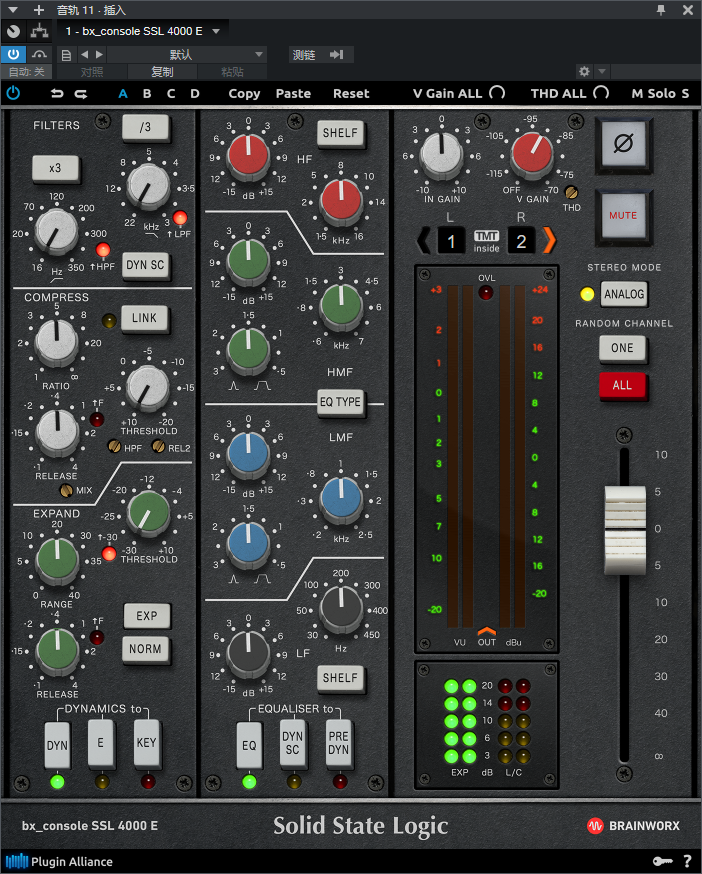This screenshot has height=874, width=702.
Task: Expand the settings gear dropdown arrow
Action: tap(602, 71)
